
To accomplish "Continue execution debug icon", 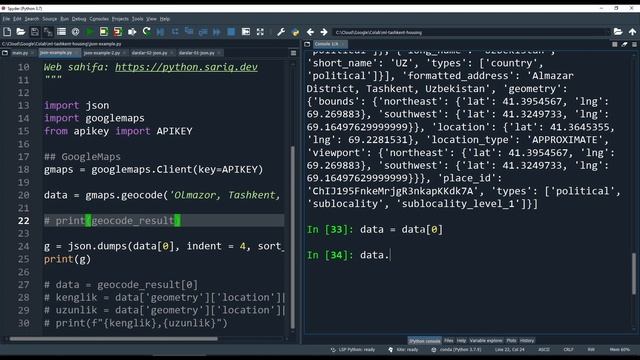I will (217, 32).
